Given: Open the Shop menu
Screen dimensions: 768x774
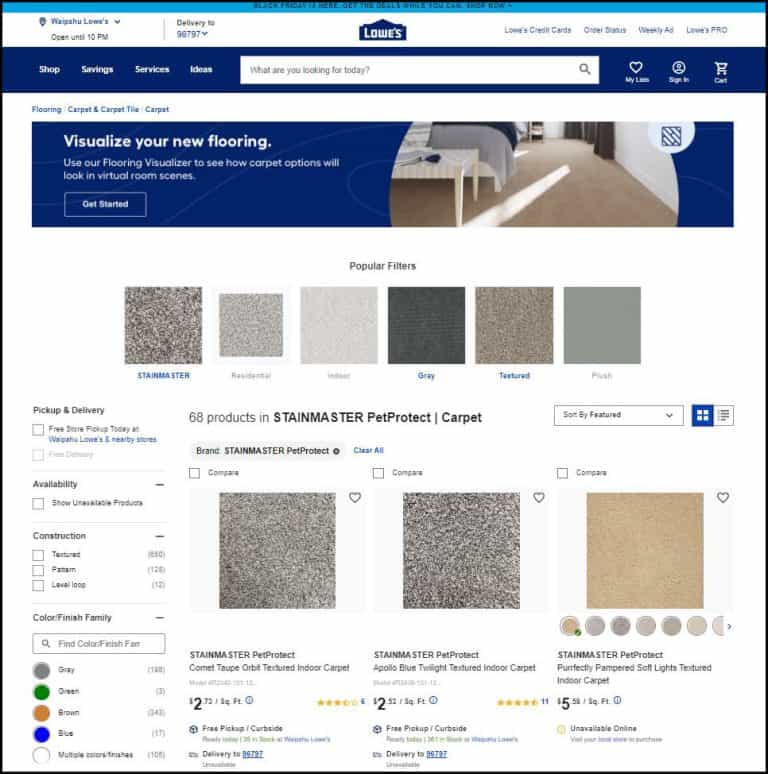Looking at the screenshot, I should click(x=49, y=69).
